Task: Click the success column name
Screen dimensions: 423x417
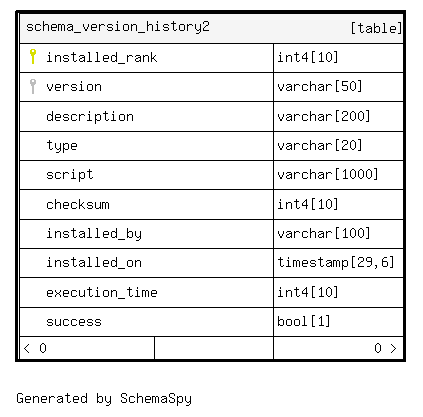Action: point(74,322)
